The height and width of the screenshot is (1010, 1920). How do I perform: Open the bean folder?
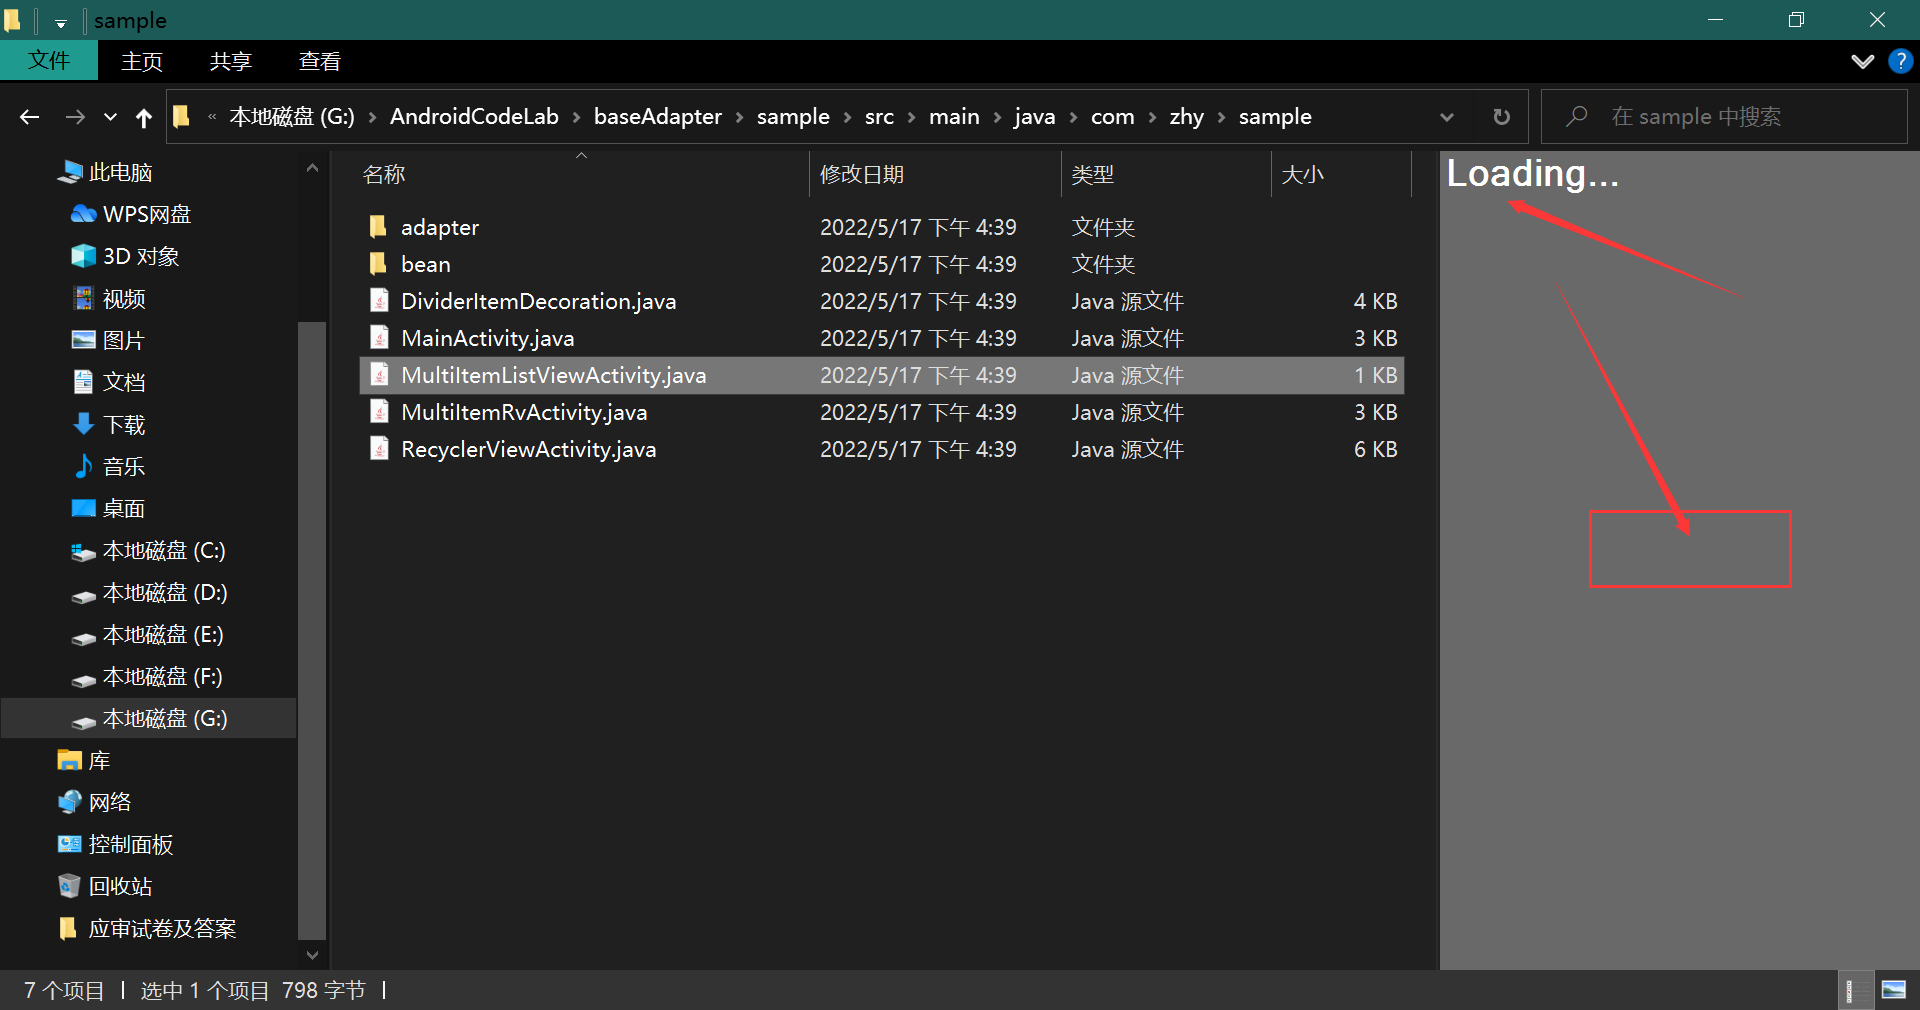pyautogui.click(x=426, y=264)
